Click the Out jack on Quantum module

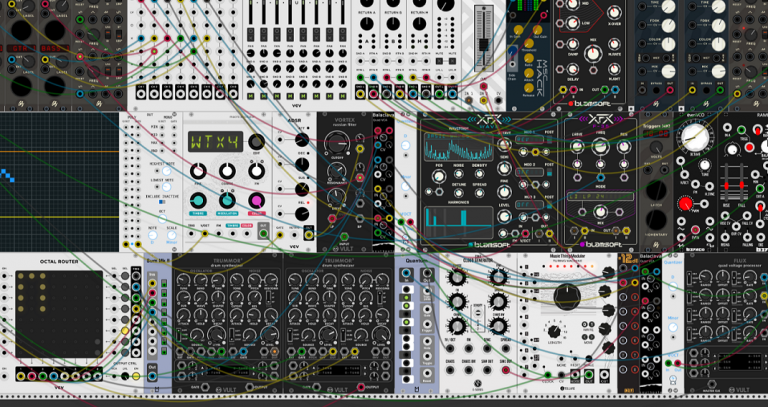[428, 273]
